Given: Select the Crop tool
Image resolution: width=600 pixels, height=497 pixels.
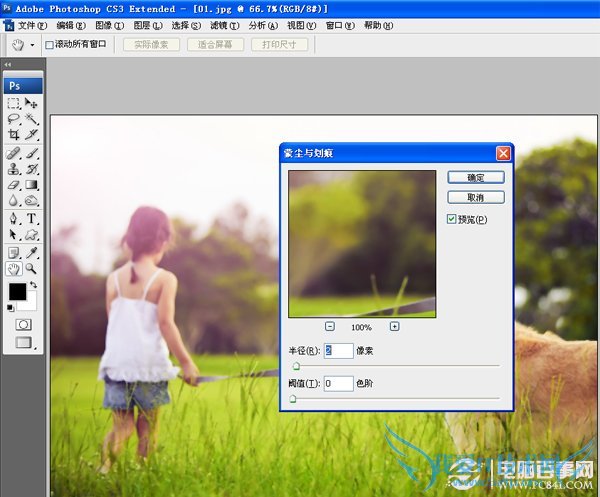Looking at the screenshot, I should [x=14, y=134].
